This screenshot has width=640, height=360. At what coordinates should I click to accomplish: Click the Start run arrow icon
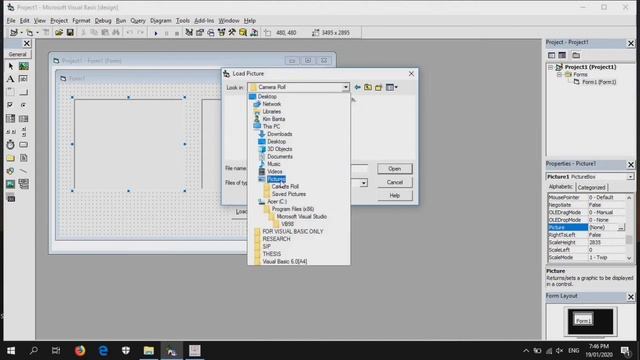(156, 33)
